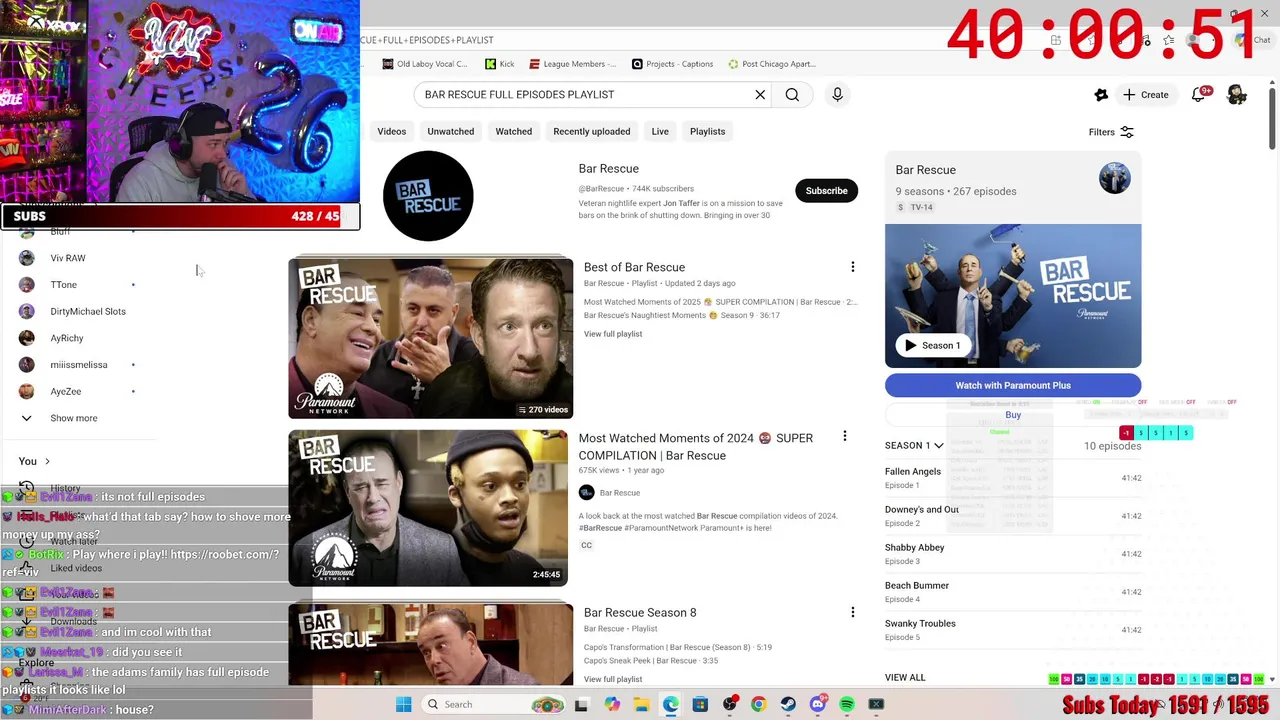Open AyRichy subscription channel
Screen dimensions: 1280x720
67,338
